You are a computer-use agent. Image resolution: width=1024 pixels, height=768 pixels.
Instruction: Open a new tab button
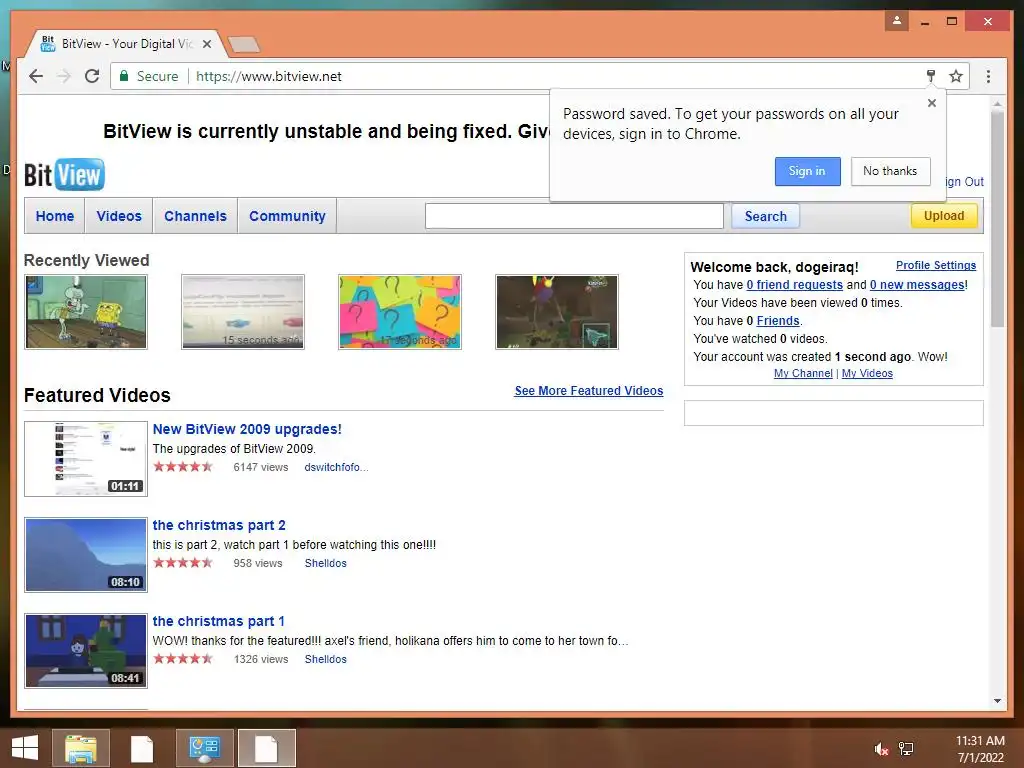tap(244, 44)
